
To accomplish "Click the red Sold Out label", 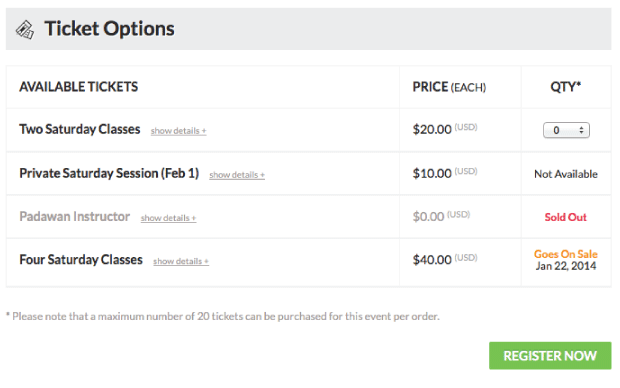I will click(565, 217).
